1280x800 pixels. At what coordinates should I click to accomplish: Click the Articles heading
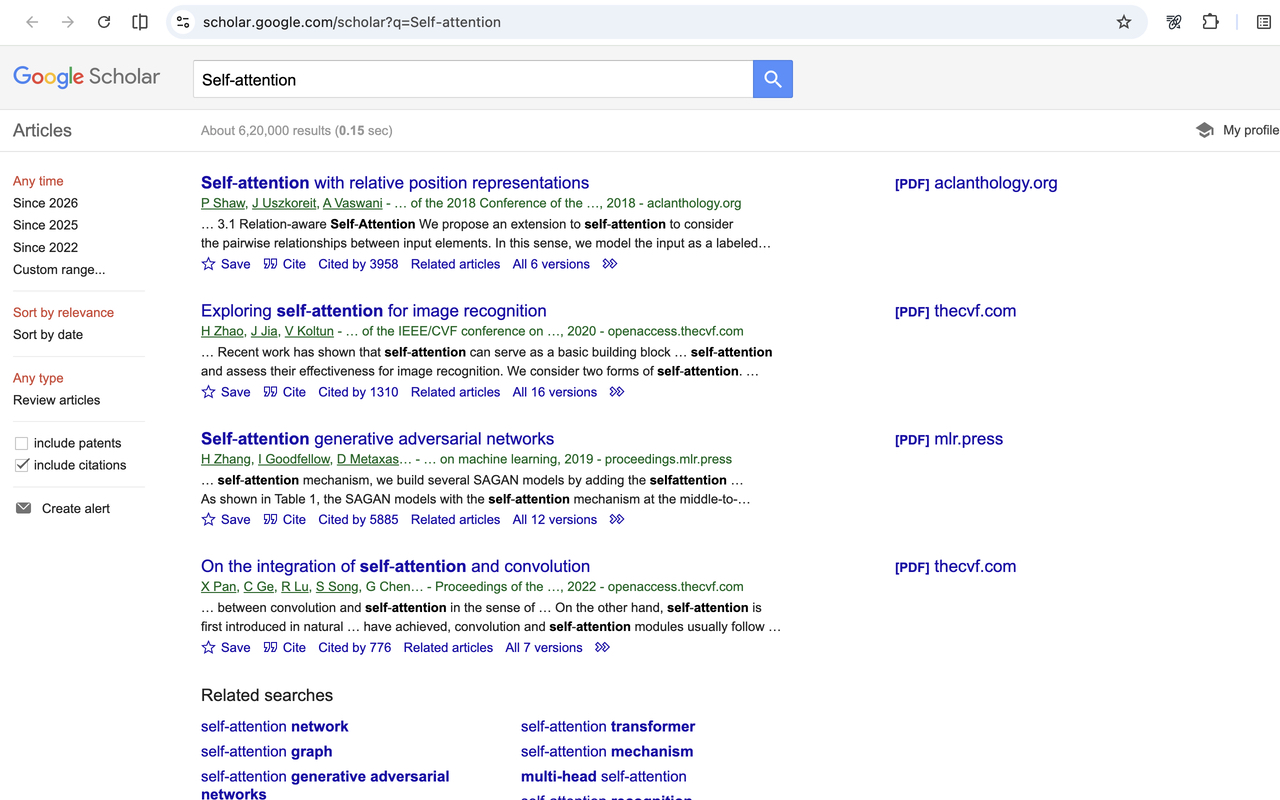42,130
